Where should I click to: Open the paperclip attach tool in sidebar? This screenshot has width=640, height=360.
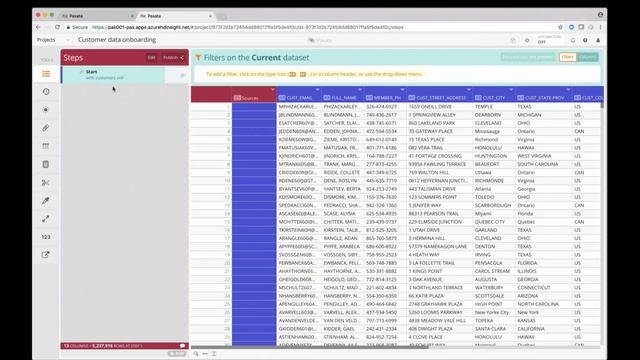tap(46, 128)
